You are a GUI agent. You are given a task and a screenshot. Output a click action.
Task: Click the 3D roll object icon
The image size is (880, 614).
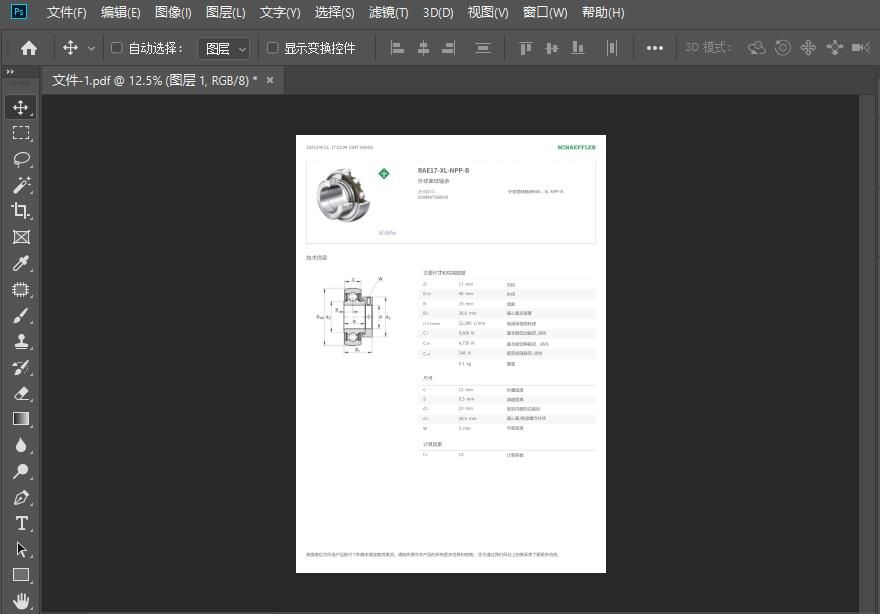click(x=782, y=48)
